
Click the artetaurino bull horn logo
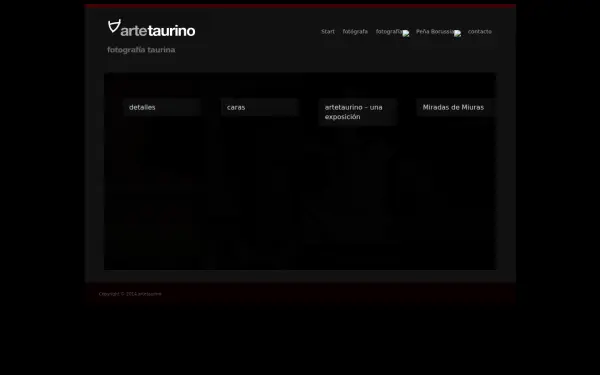pyautogui.click(x=152, y=28)
